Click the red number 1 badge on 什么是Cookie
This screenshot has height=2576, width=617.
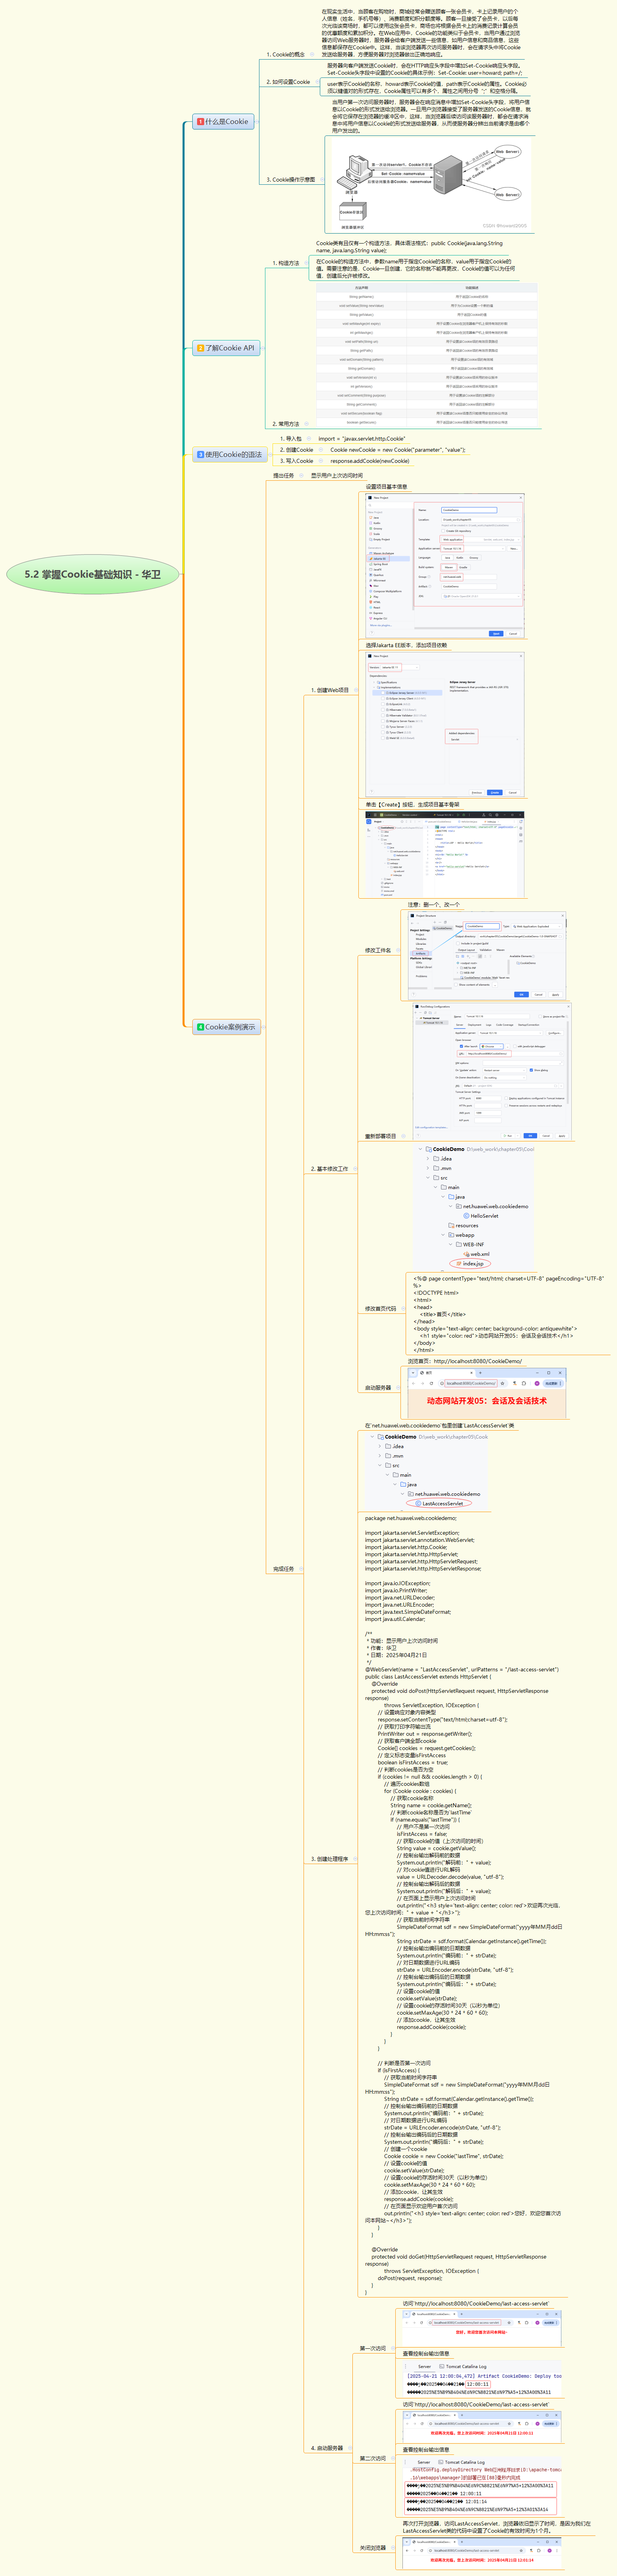click(x=201, y=122)
